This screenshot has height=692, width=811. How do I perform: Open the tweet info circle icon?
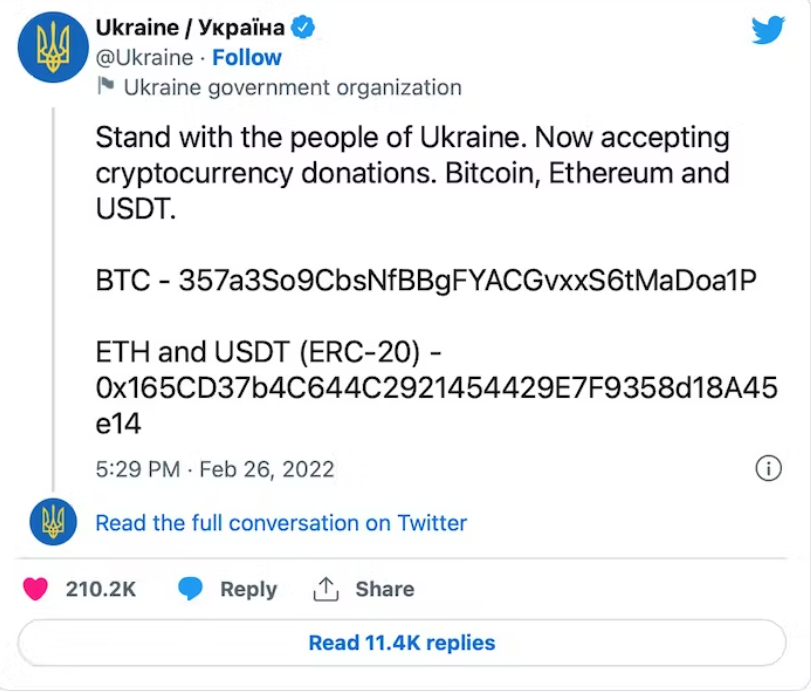coord(767,468)
